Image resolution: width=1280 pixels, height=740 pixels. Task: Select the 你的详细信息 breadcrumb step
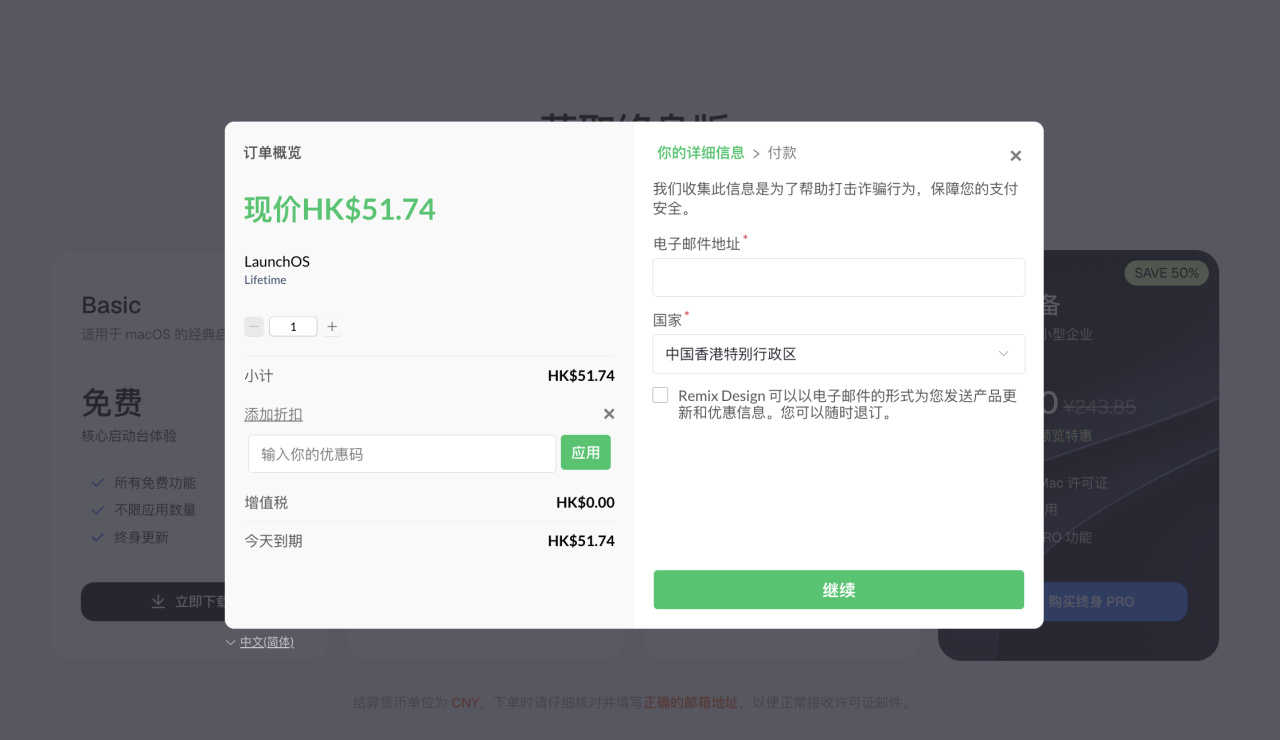coord(701,153)
